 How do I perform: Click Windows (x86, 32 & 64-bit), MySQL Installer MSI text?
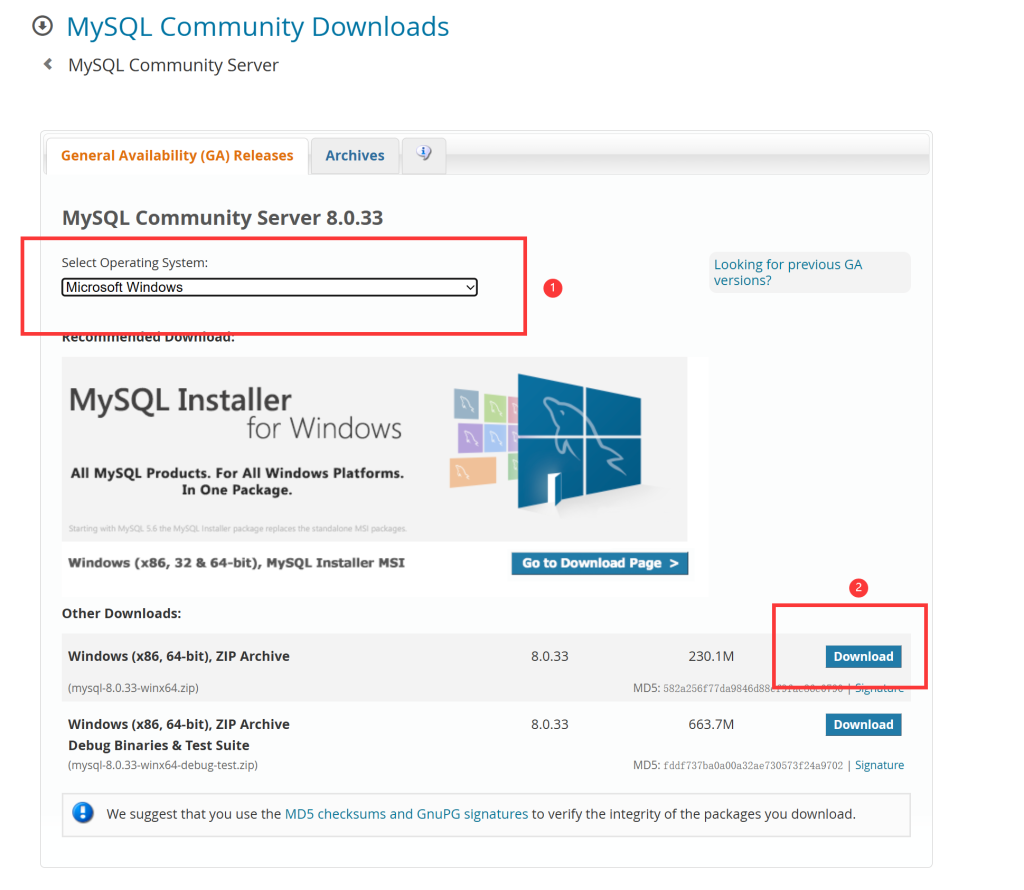[236, 563]
